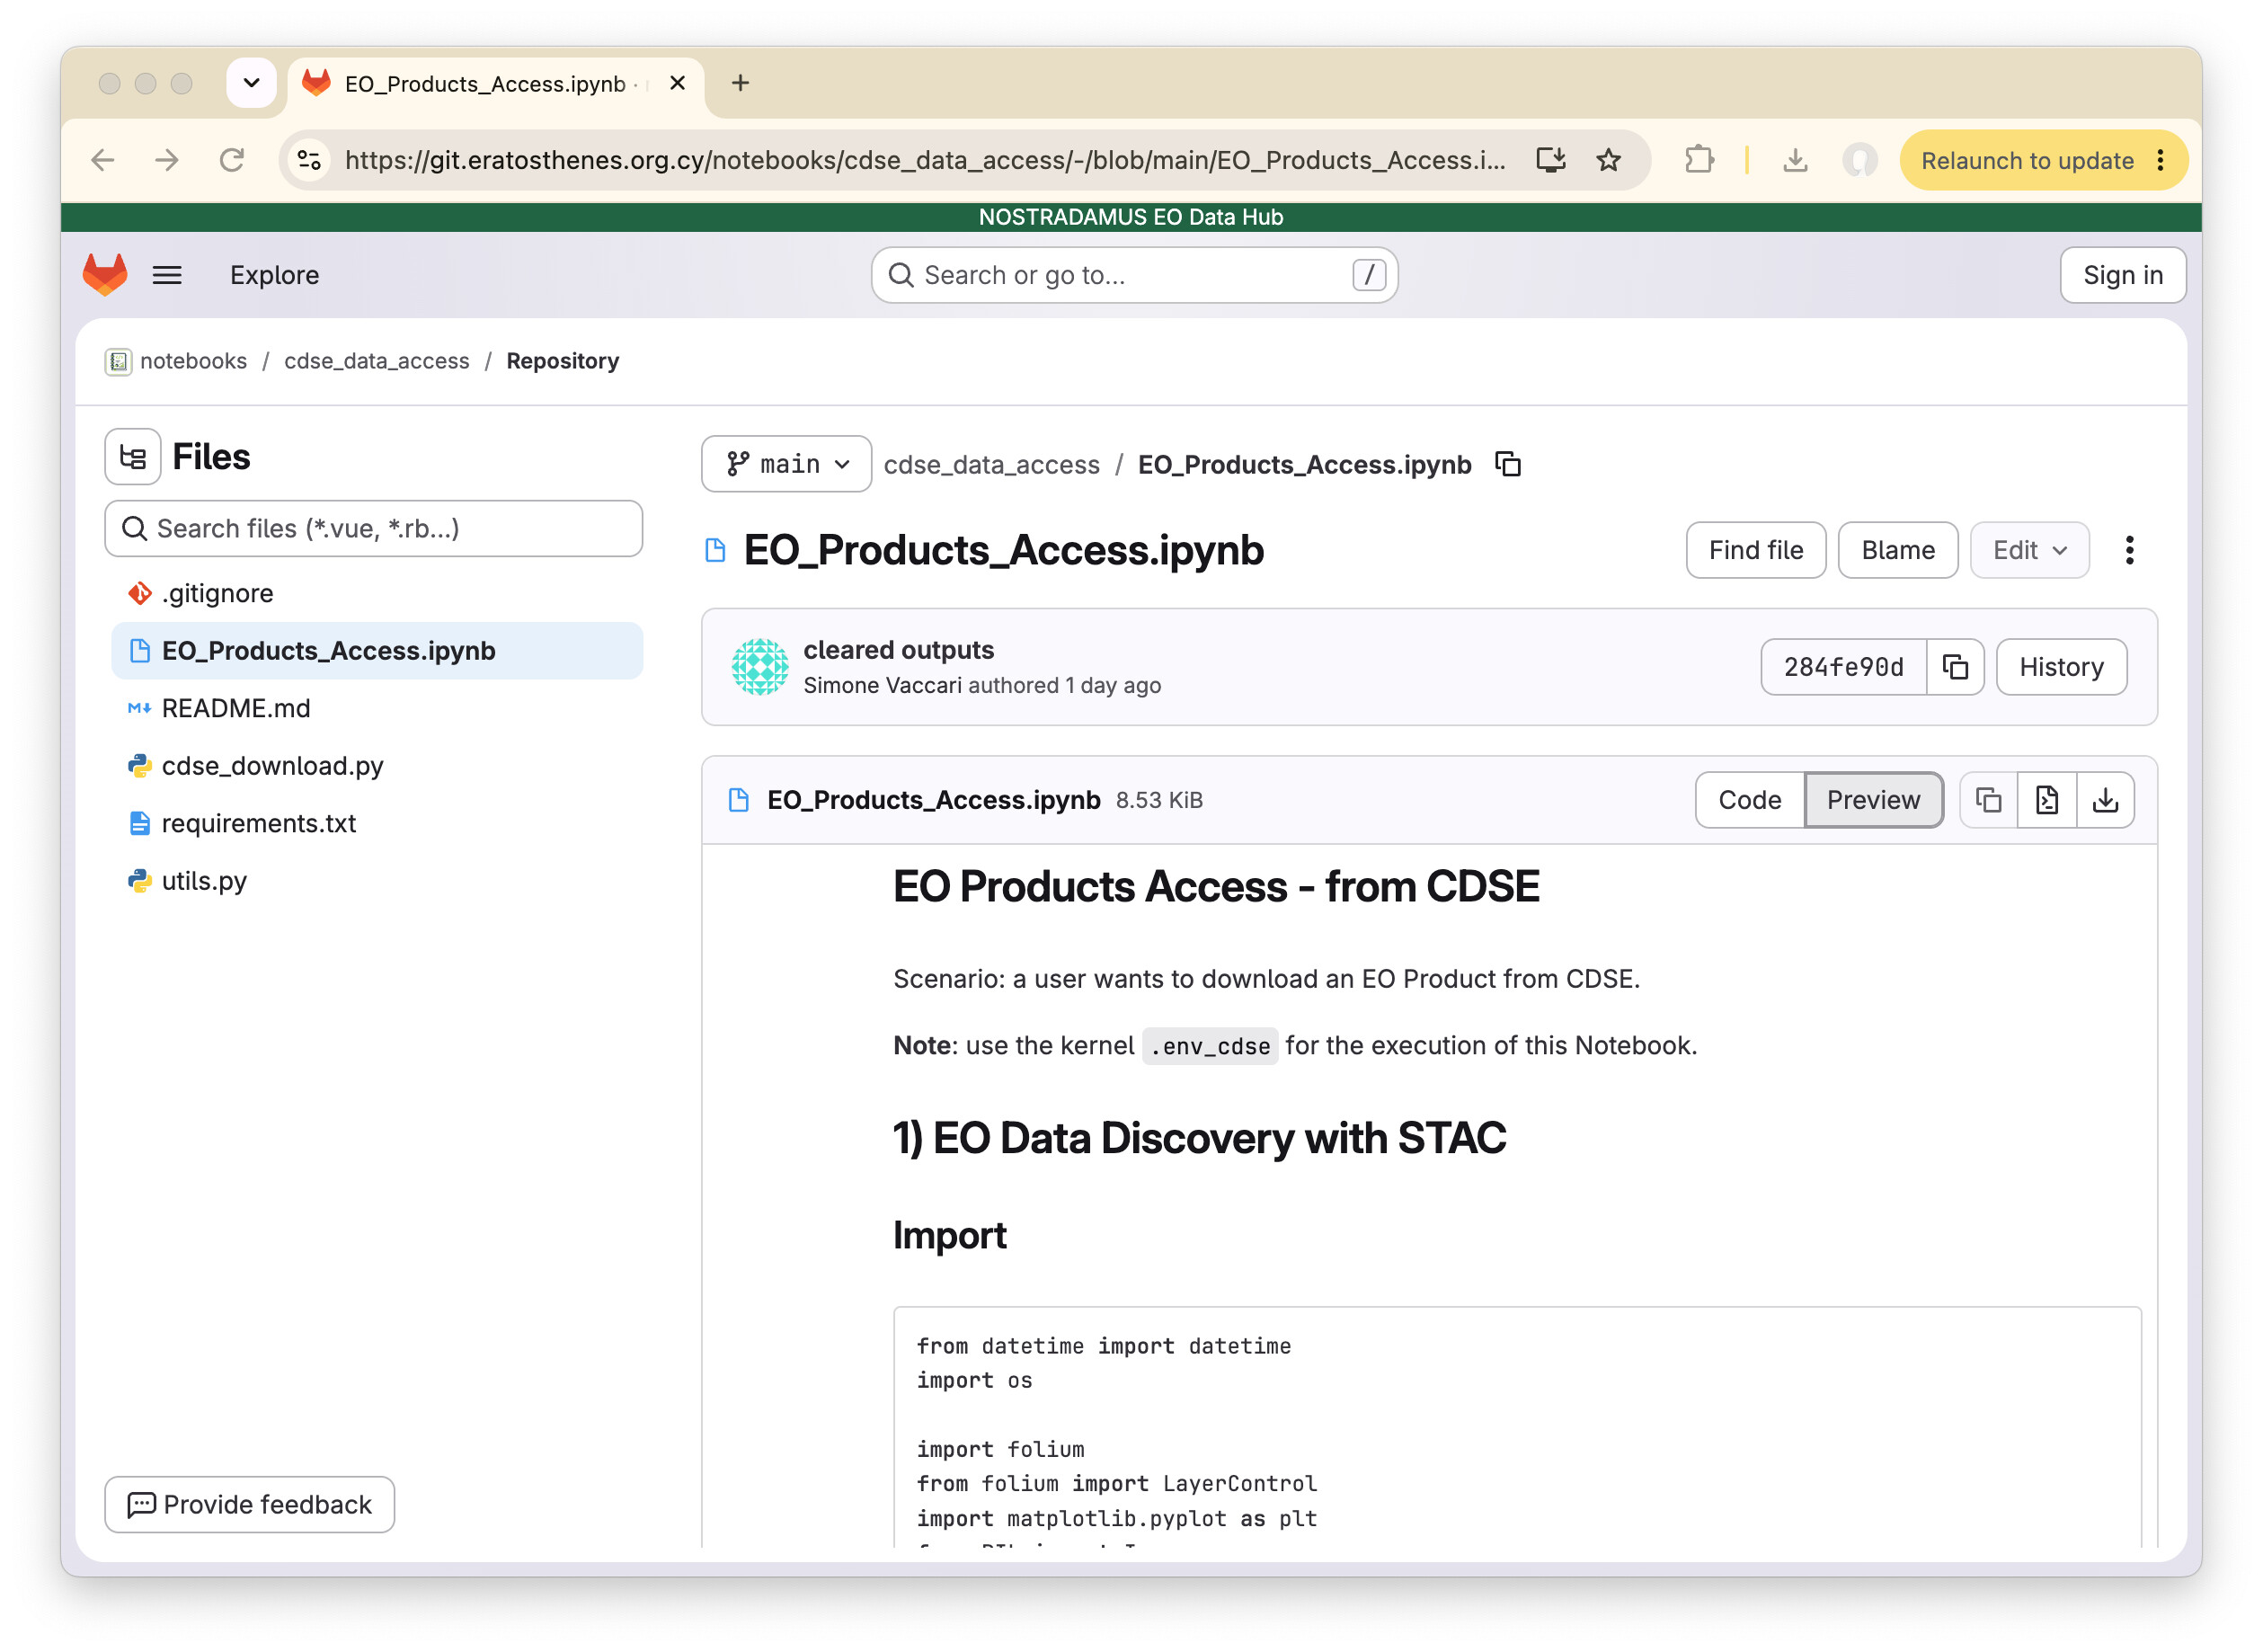Switch to Code view

(1750, 800)
